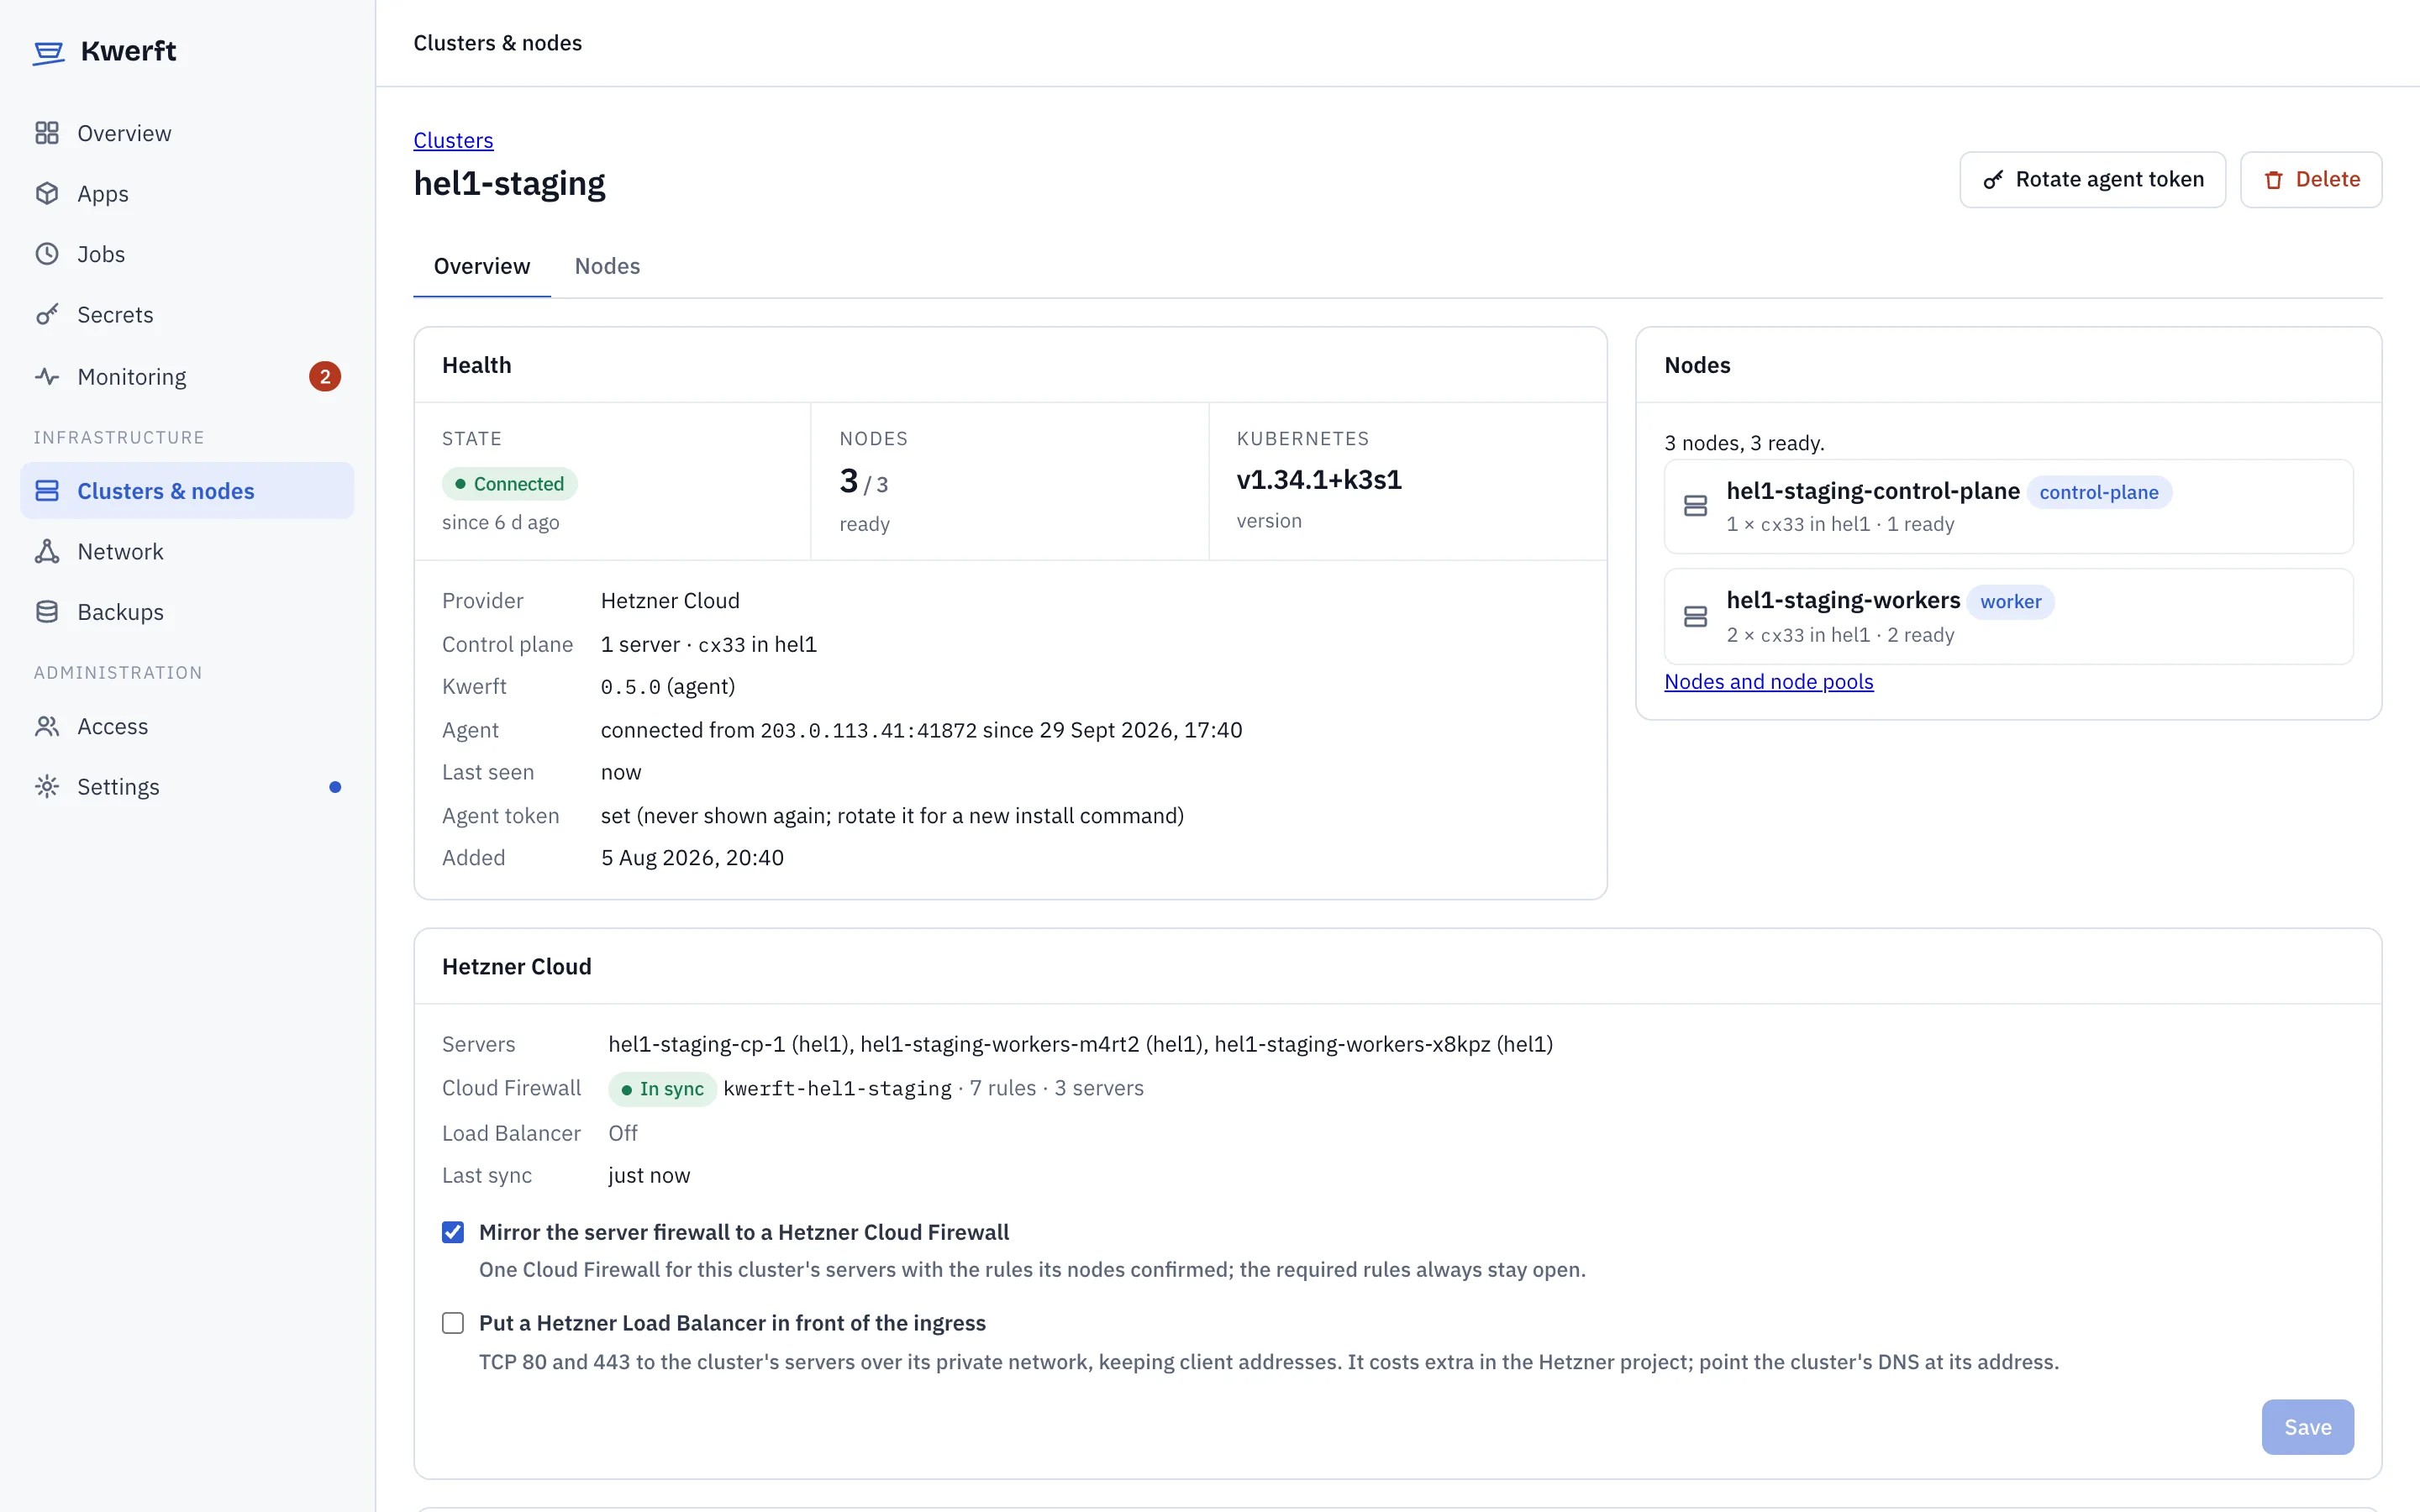The image size is (2420, 1512).
Task: Open the hel1-staging-workers pool card
Action: click(x=2008, y=616)
